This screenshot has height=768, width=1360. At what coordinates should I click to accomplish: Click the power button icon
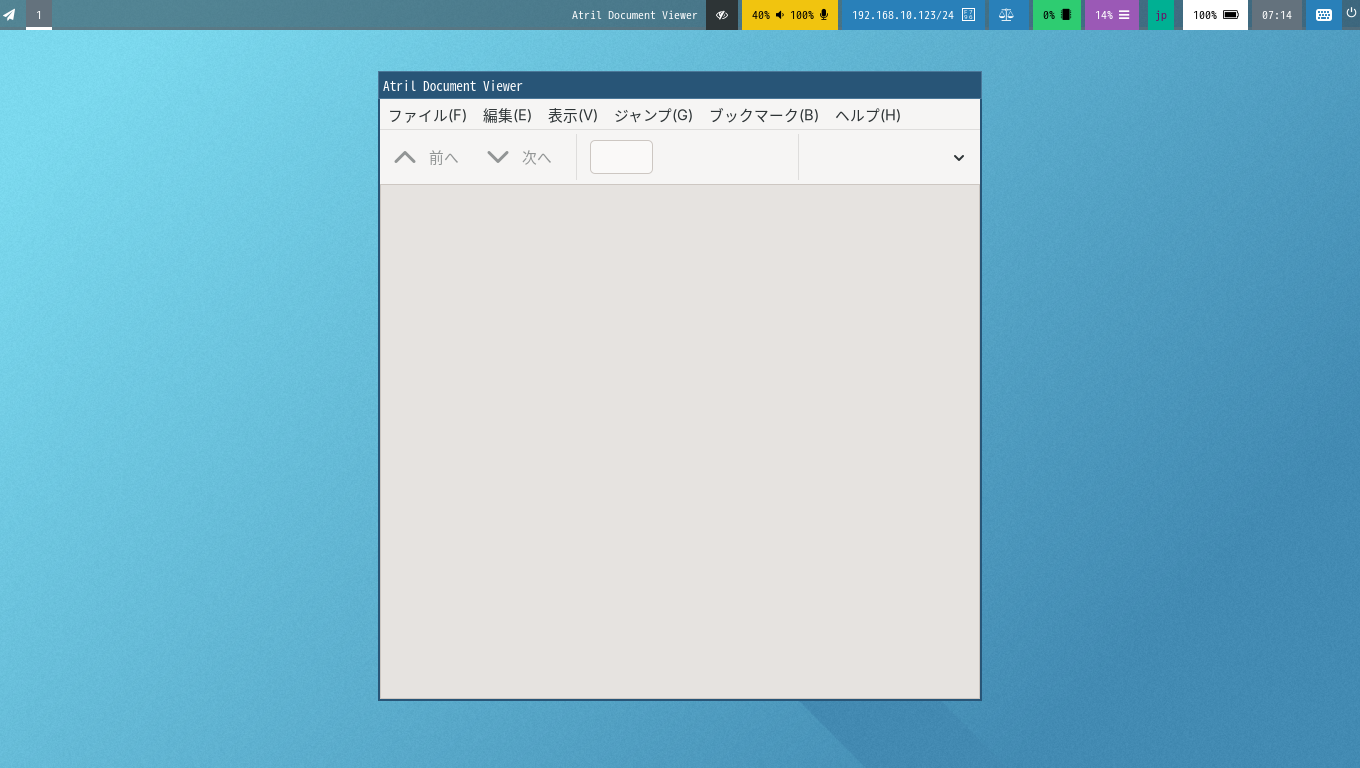tap(1351, 13)
